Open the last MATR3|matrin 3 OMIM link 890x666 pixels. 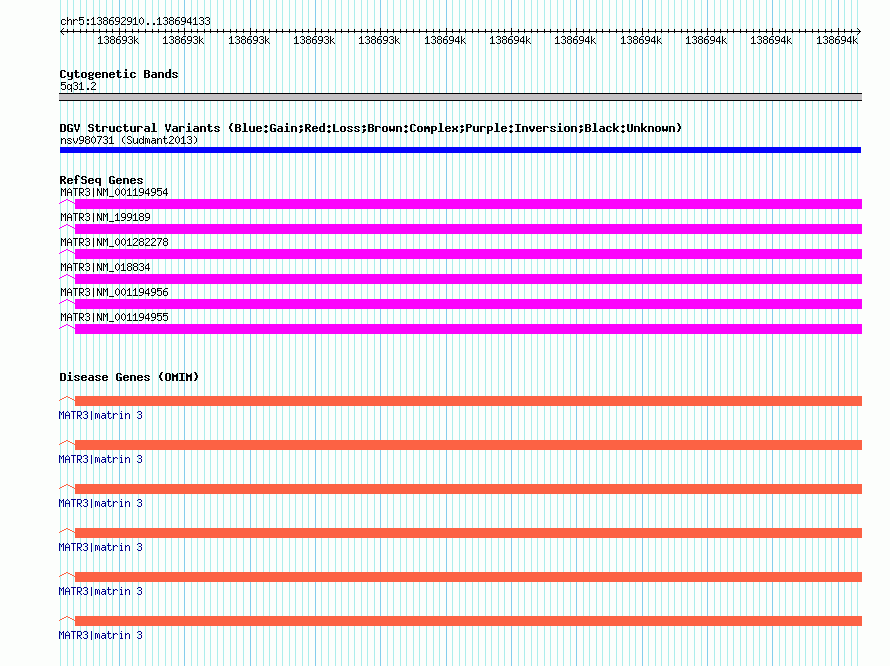100,635
